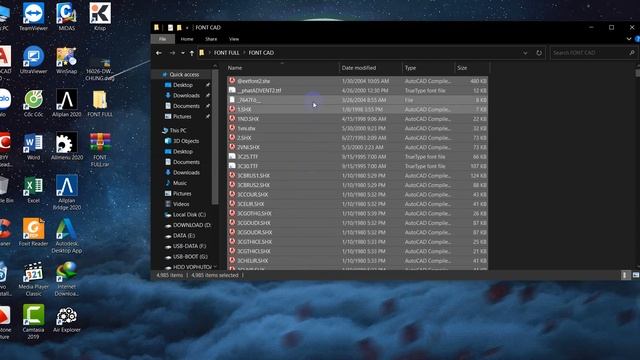Open Air Explorer desktop shortcut
Viewport: 640px width, 360px height.
click(67, 319)
